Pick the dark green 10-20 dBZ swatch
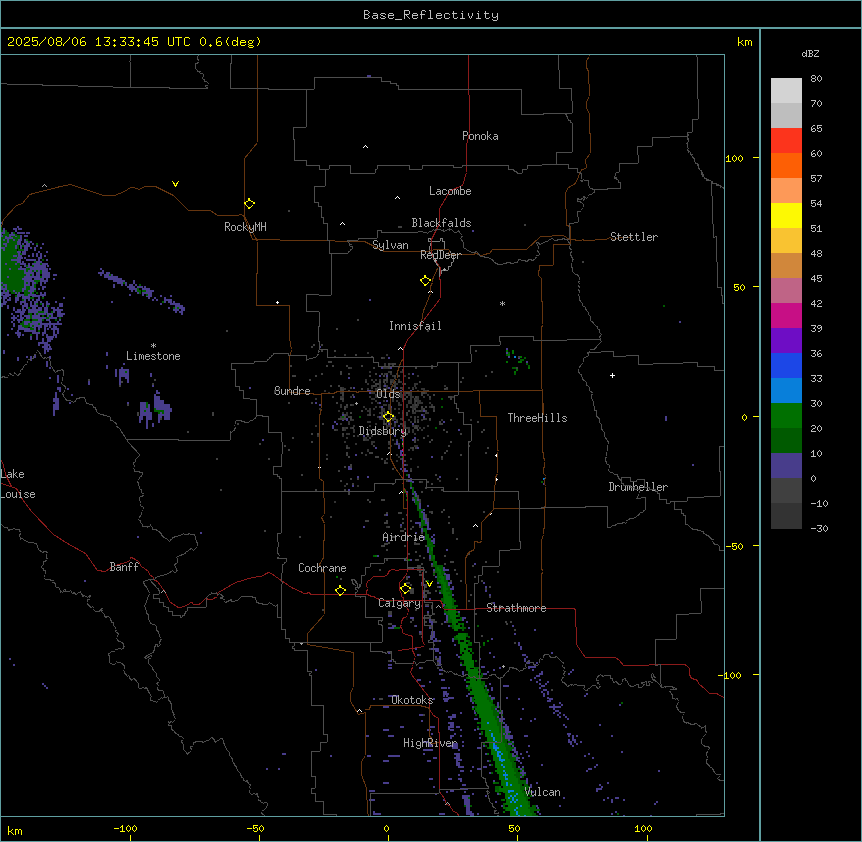 point(786,440)
